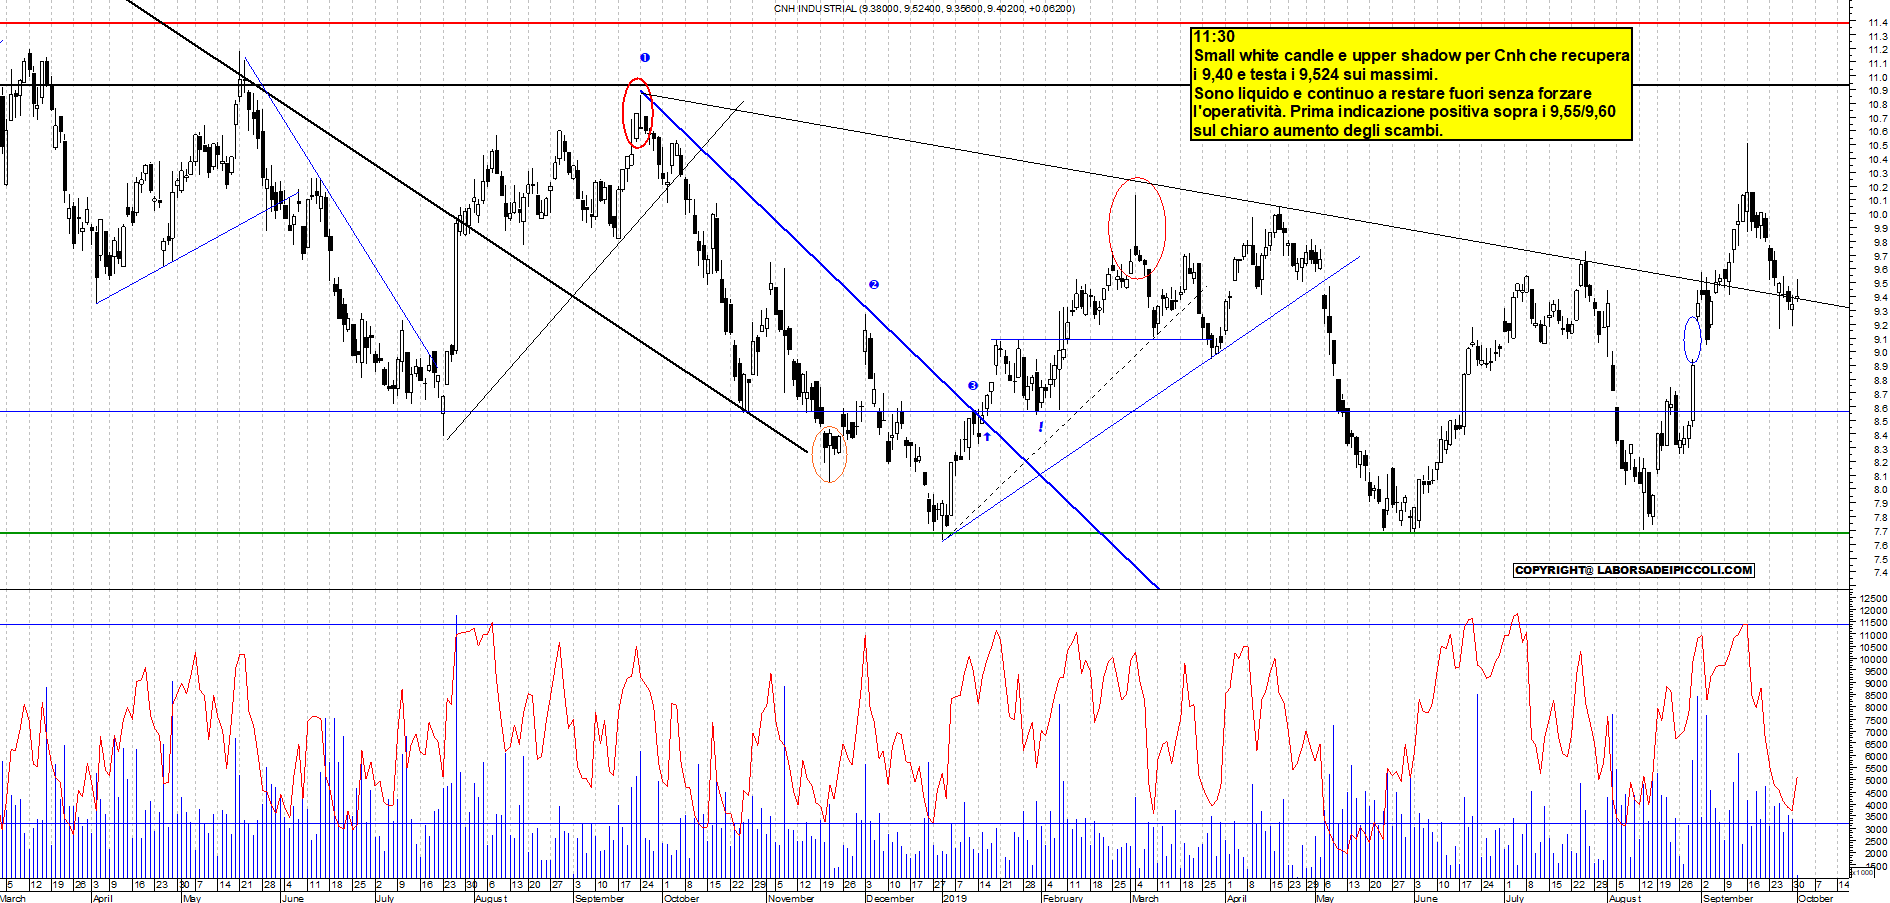Click the 11.4 price axis label

[1877, 22]
